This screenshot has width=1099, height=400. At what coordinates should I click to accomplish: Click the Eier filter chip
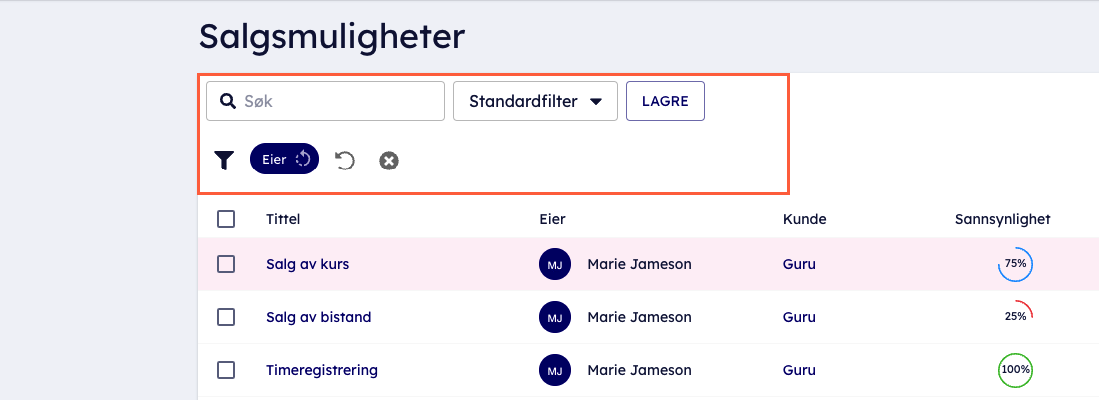coord(284,159)
